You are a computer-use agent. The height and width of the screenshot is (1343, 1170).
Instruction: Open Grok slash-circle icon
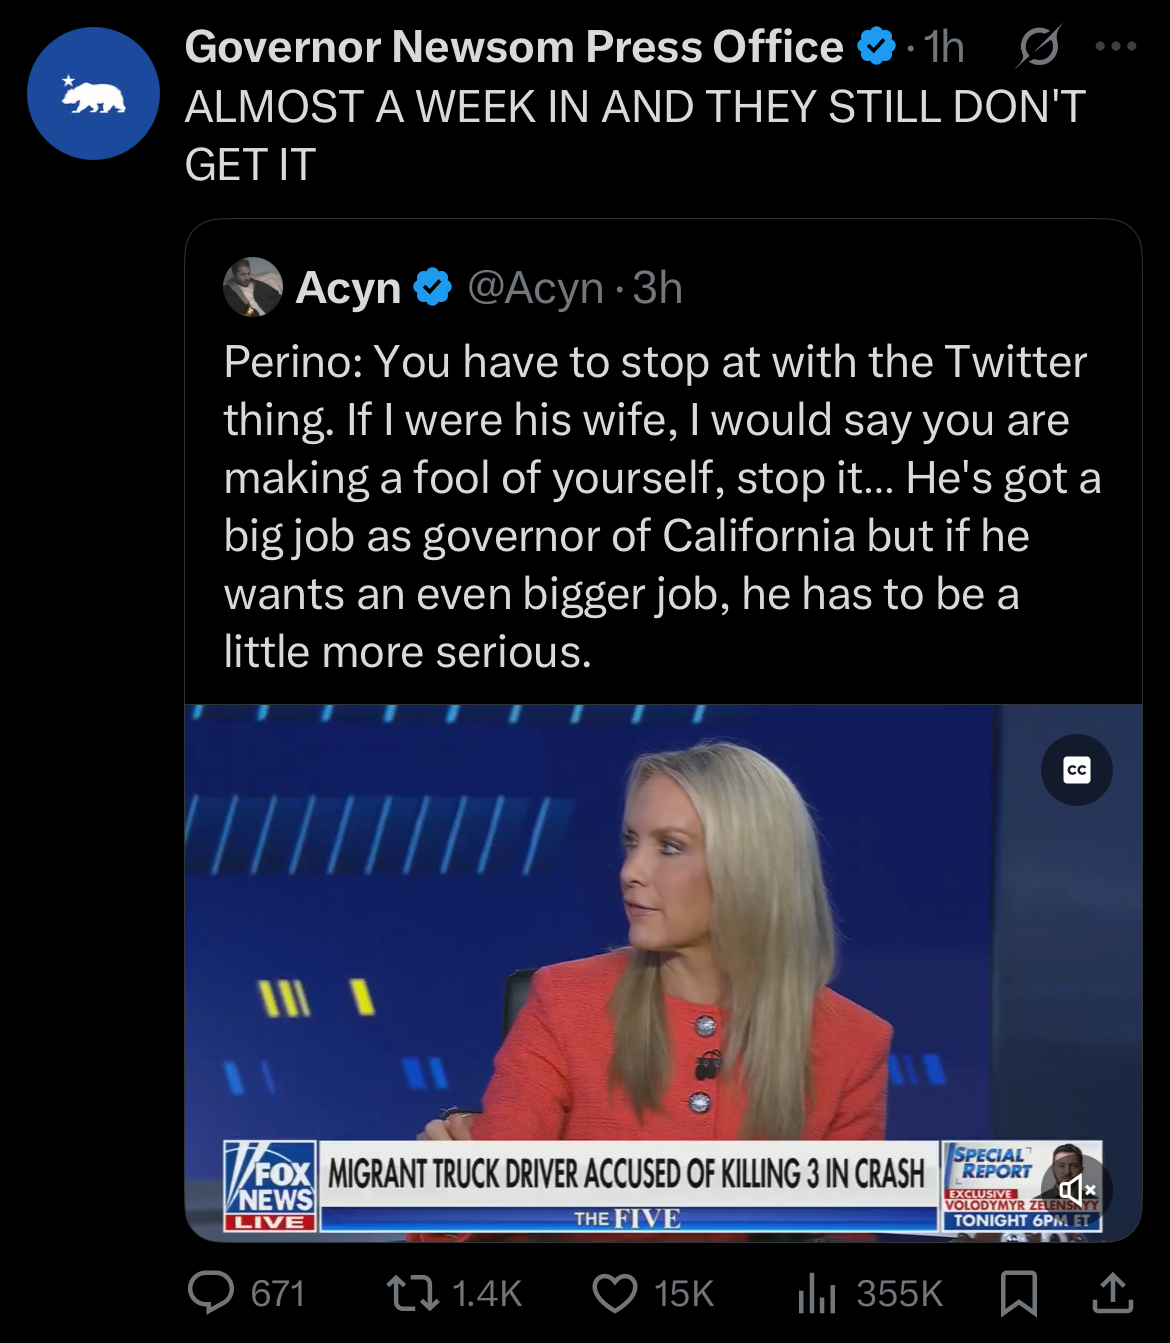1038,46
